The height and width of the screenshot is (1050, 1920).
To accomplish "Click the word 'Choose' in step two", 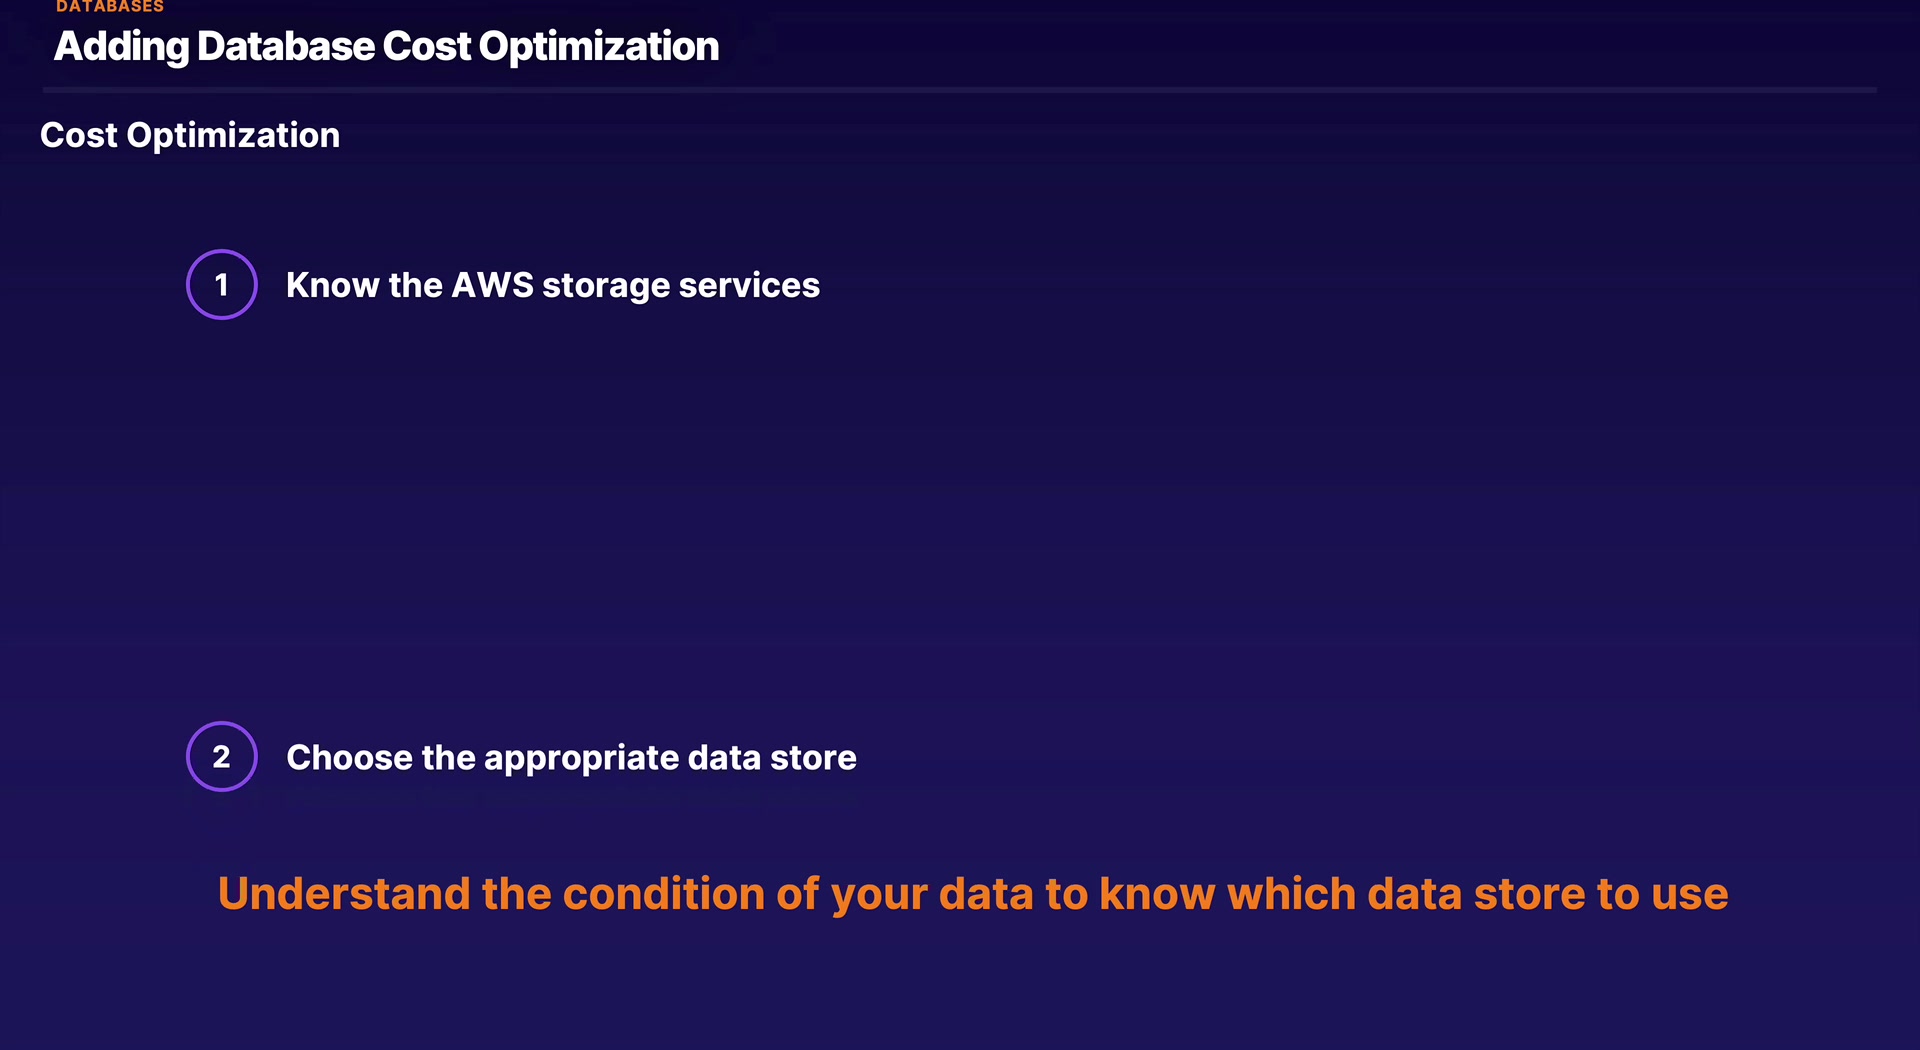I will point(349,758).
